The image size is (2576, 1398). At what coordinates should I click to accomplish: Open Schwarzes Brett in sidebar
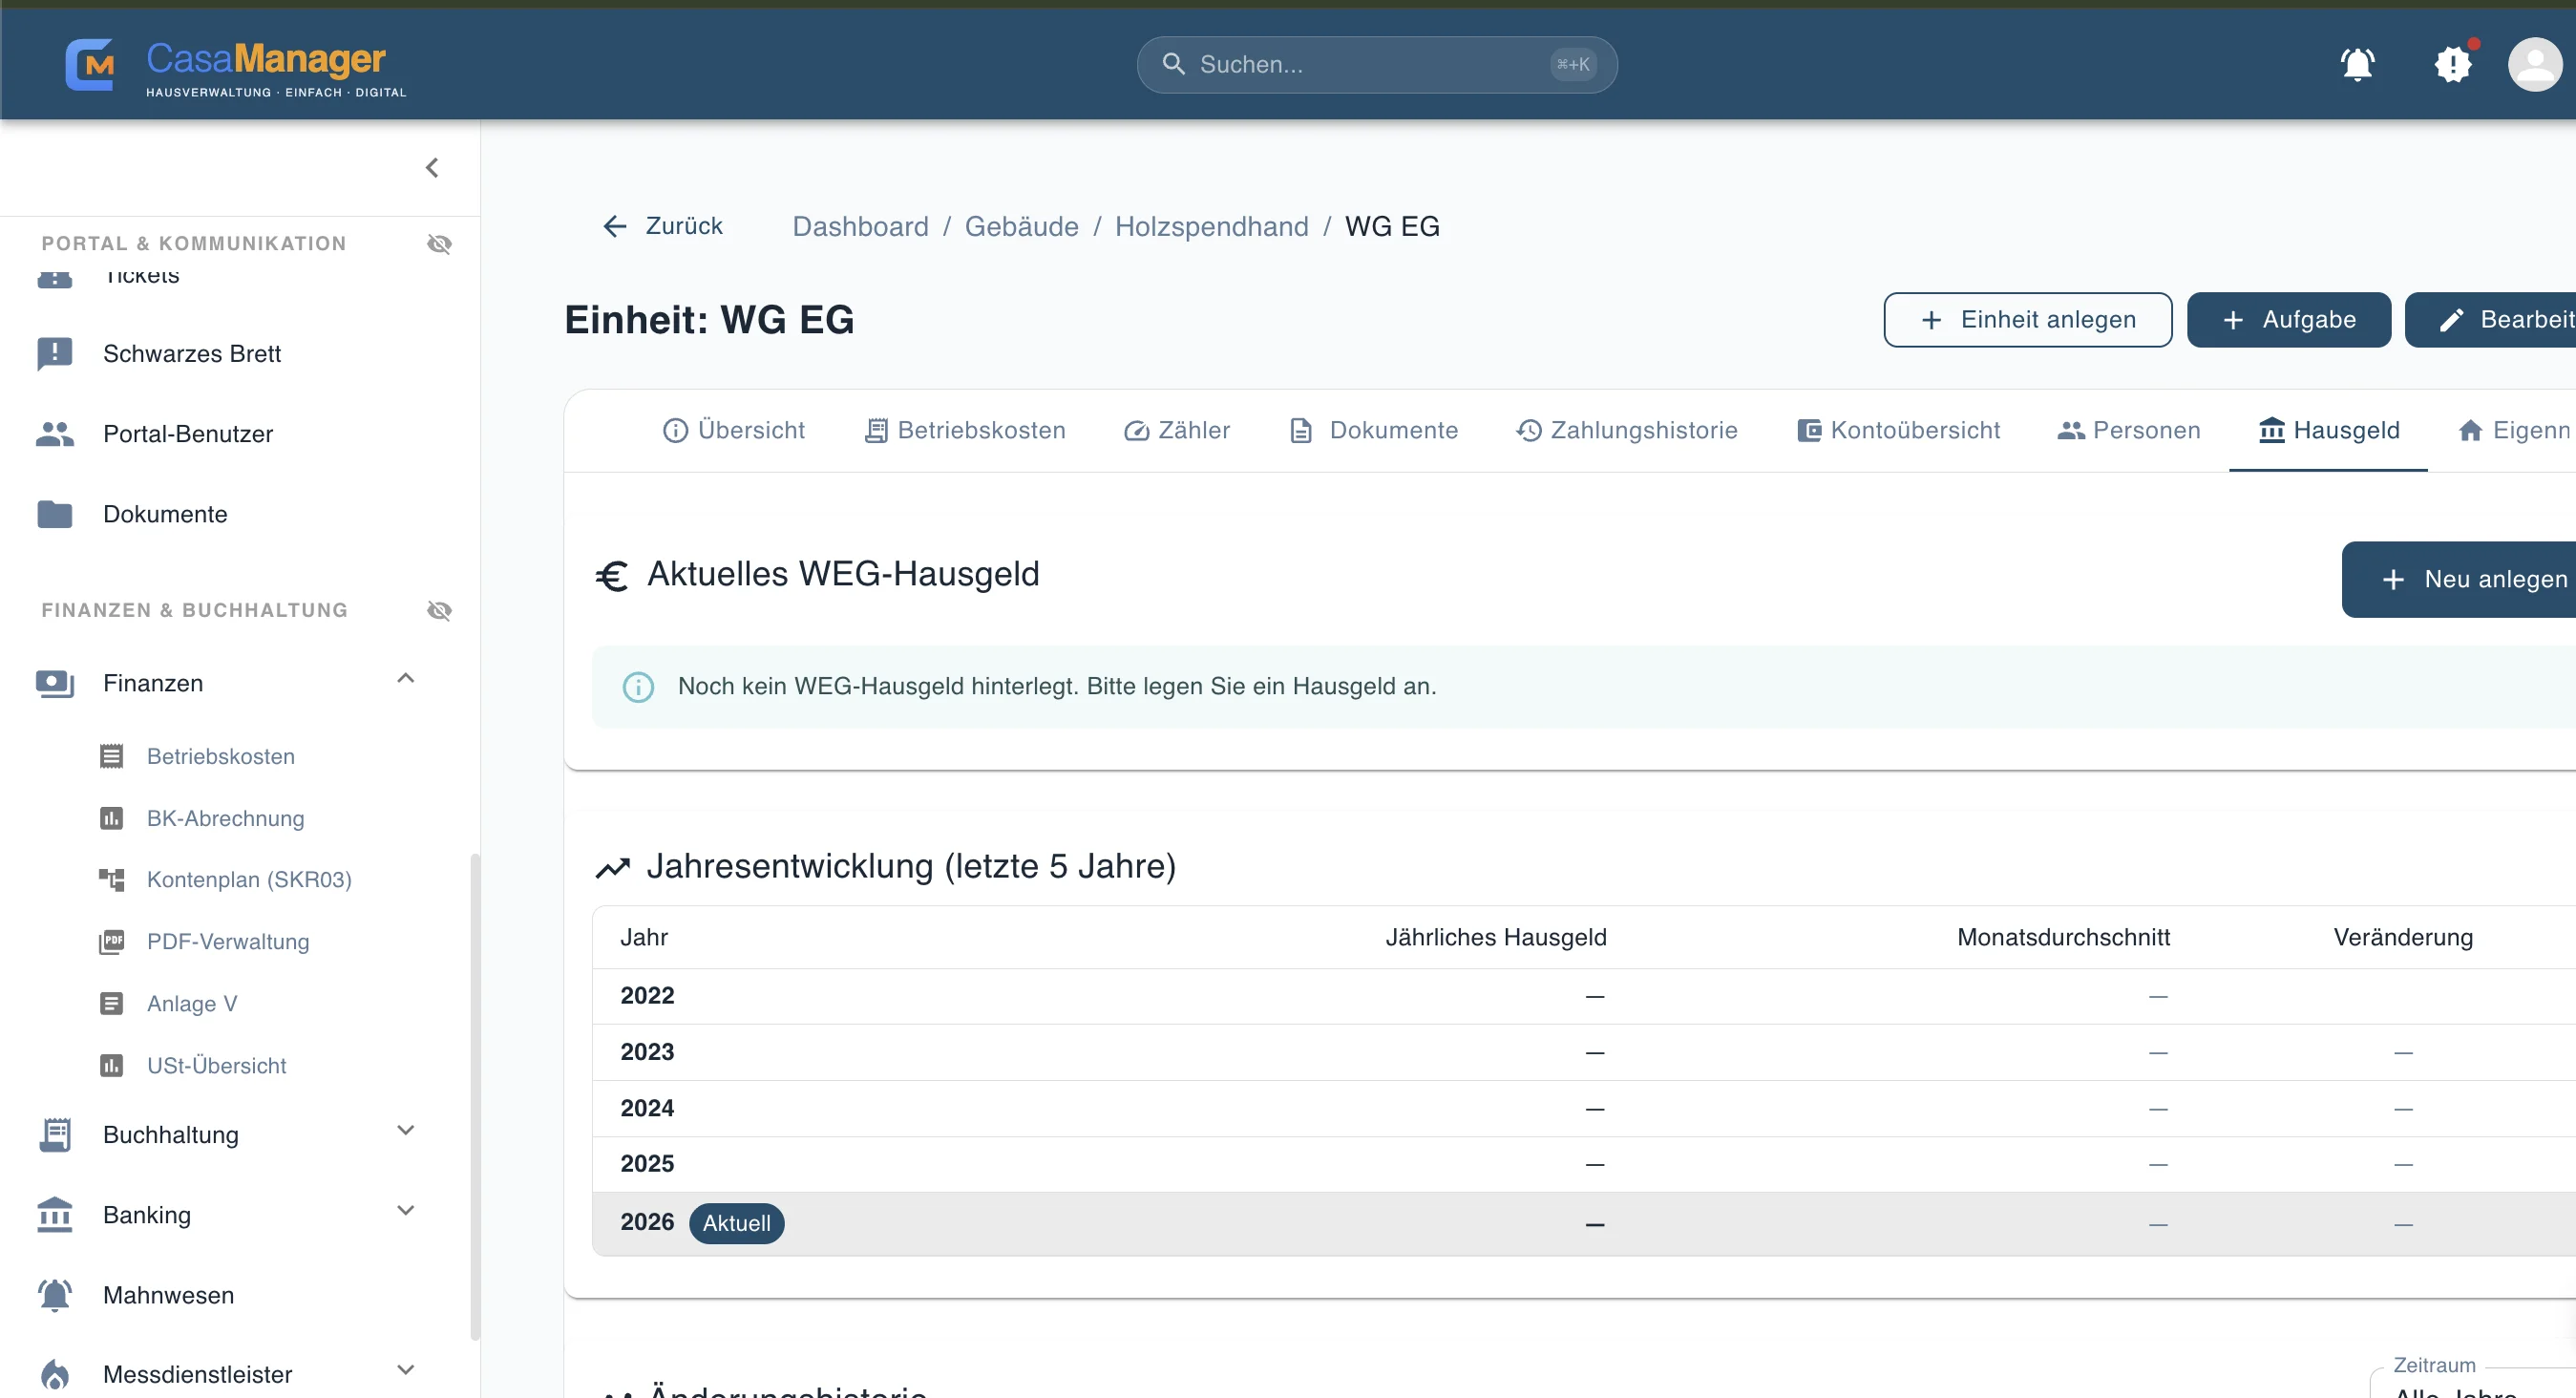192,354
